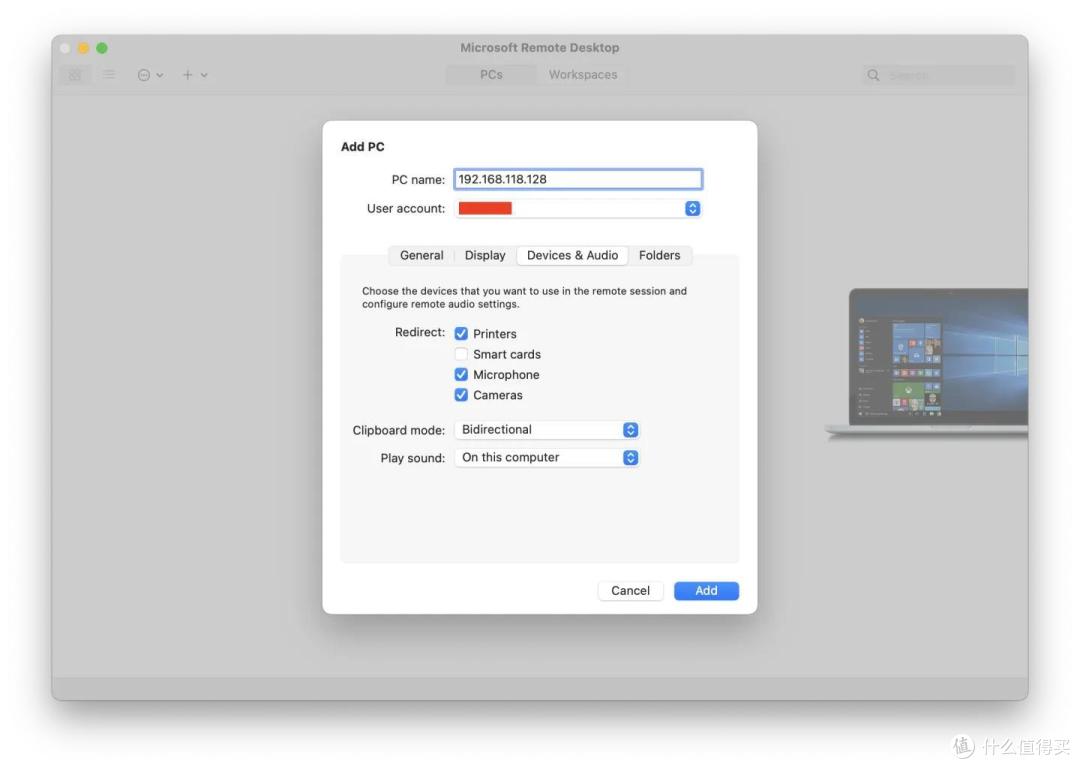
Task: Click the magnifier search icon
Action: pos(873,75)
